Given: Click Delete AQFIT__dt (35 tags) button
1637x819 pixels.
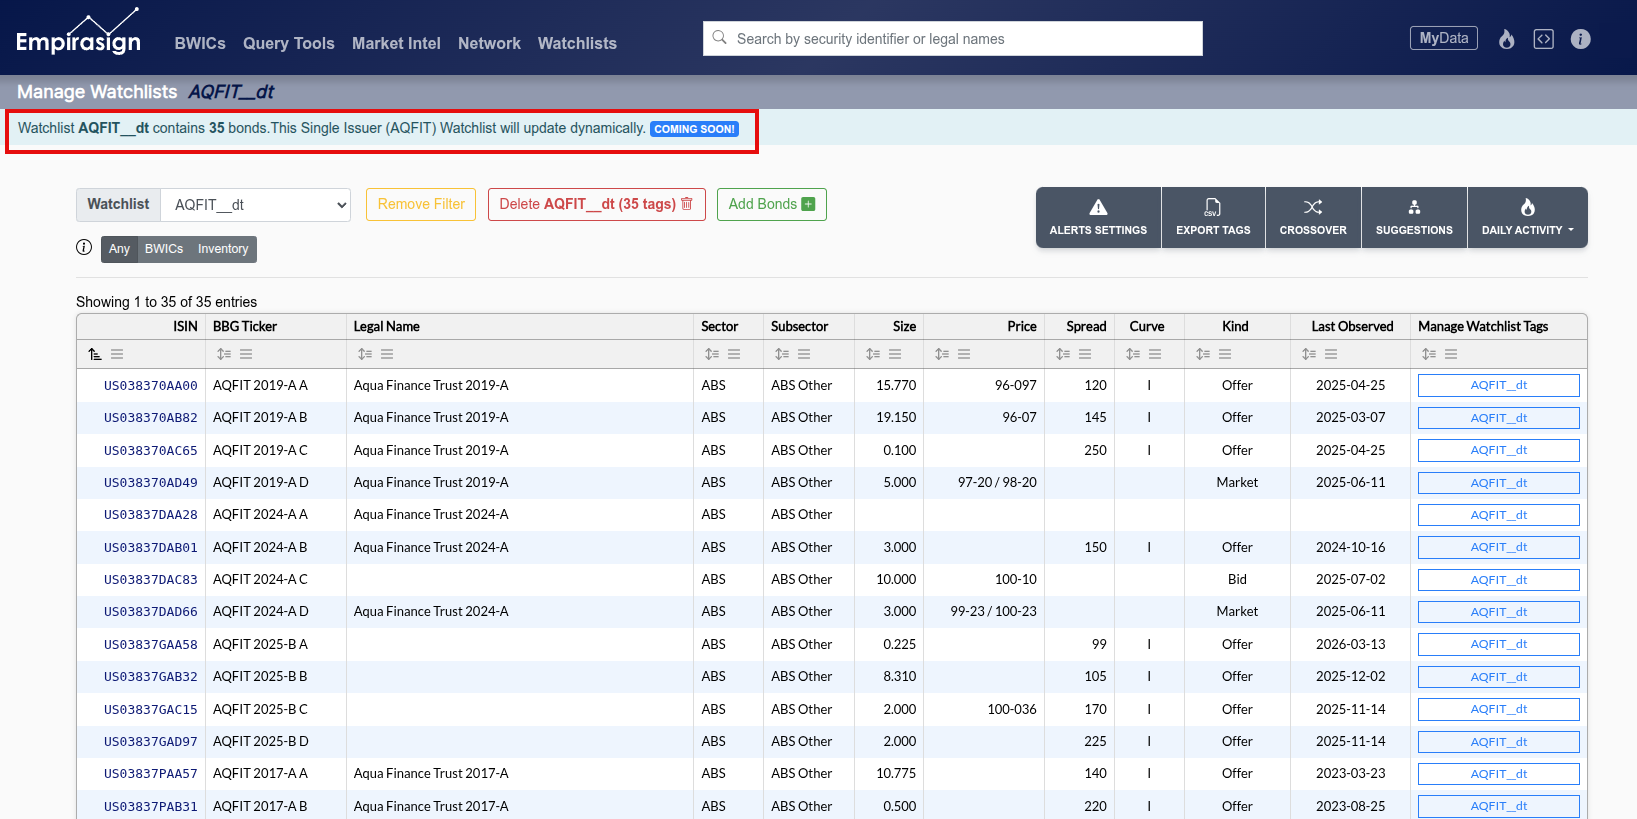Looking at the screenshot, I should 597,204.
